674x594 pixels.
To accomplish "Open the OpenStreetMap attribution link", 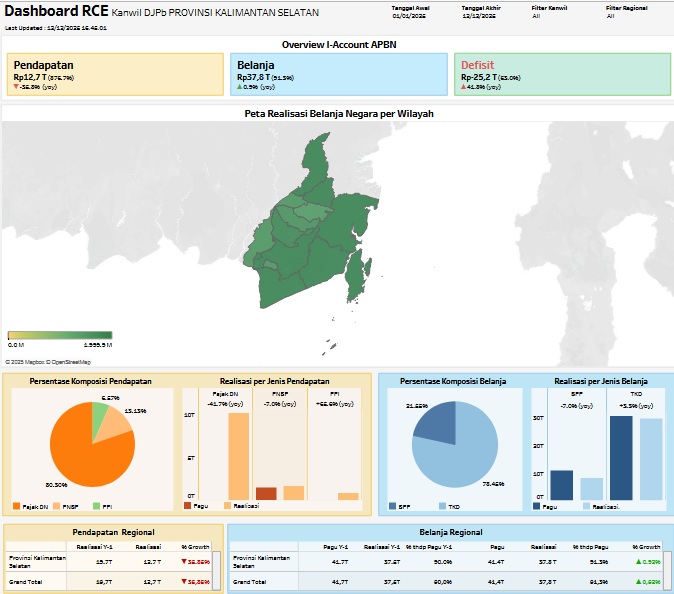I will click(x=71, y=361).
